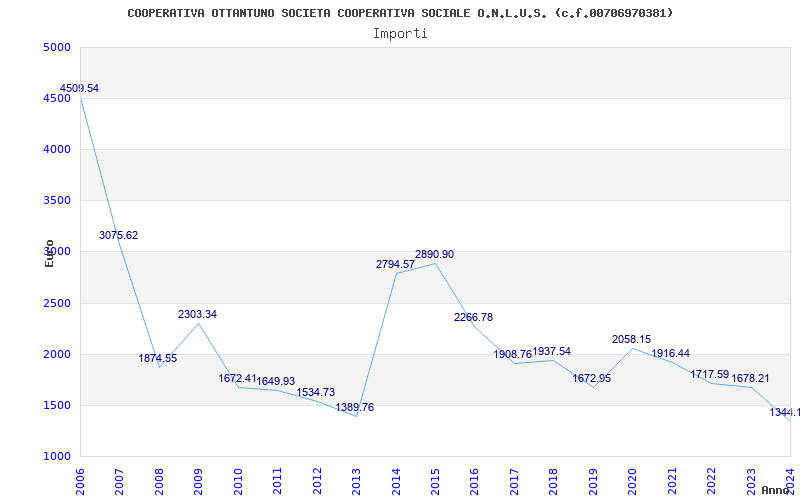800x500 pixels.
Task: Click the 2006 year on the x-axis
Action: click(x=80, y=480)
